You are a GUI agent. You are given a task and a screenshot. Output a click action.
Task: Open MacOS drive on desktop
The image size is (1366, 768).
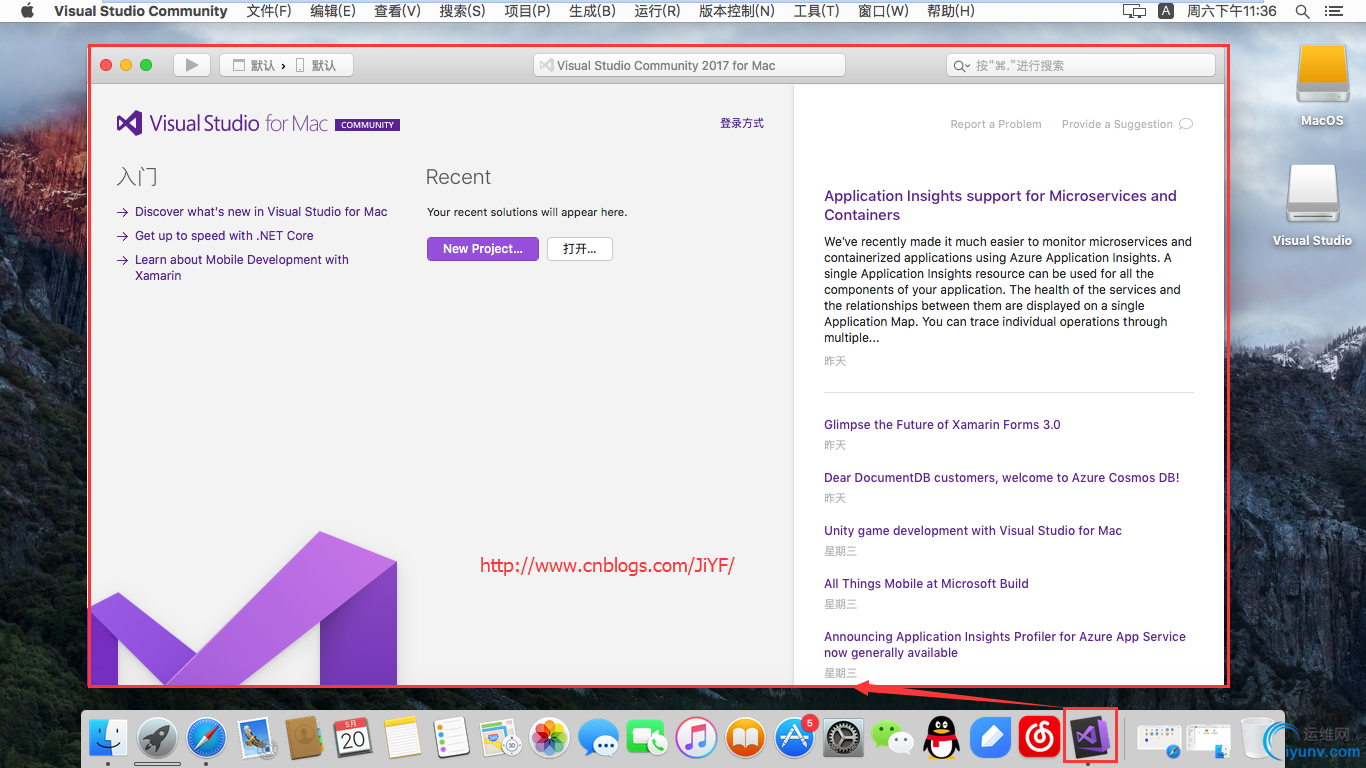[x=1322, y=85]
